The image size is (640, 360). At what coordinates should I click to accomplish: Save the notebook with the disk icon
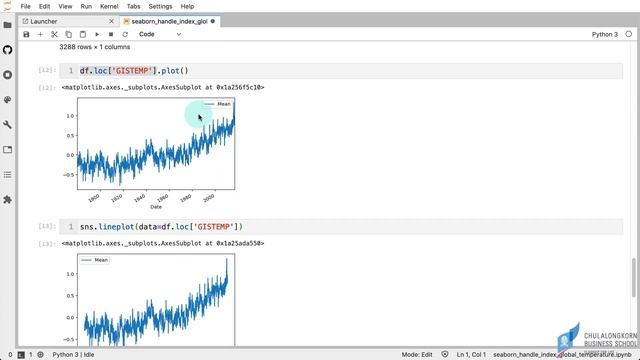(x=26, y=34)
